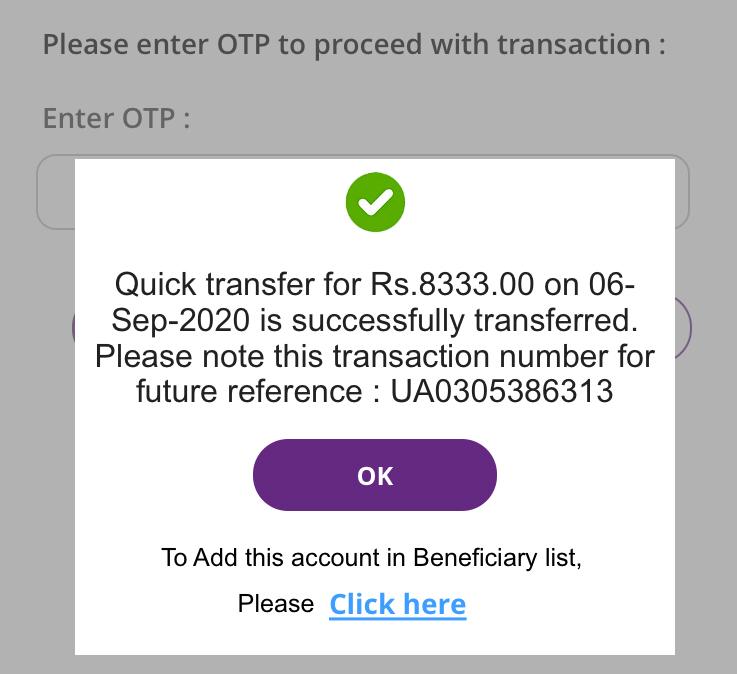Click the word Please beside Click here
Viewport: 737px width, 674px height.
[x=276, y=603]
